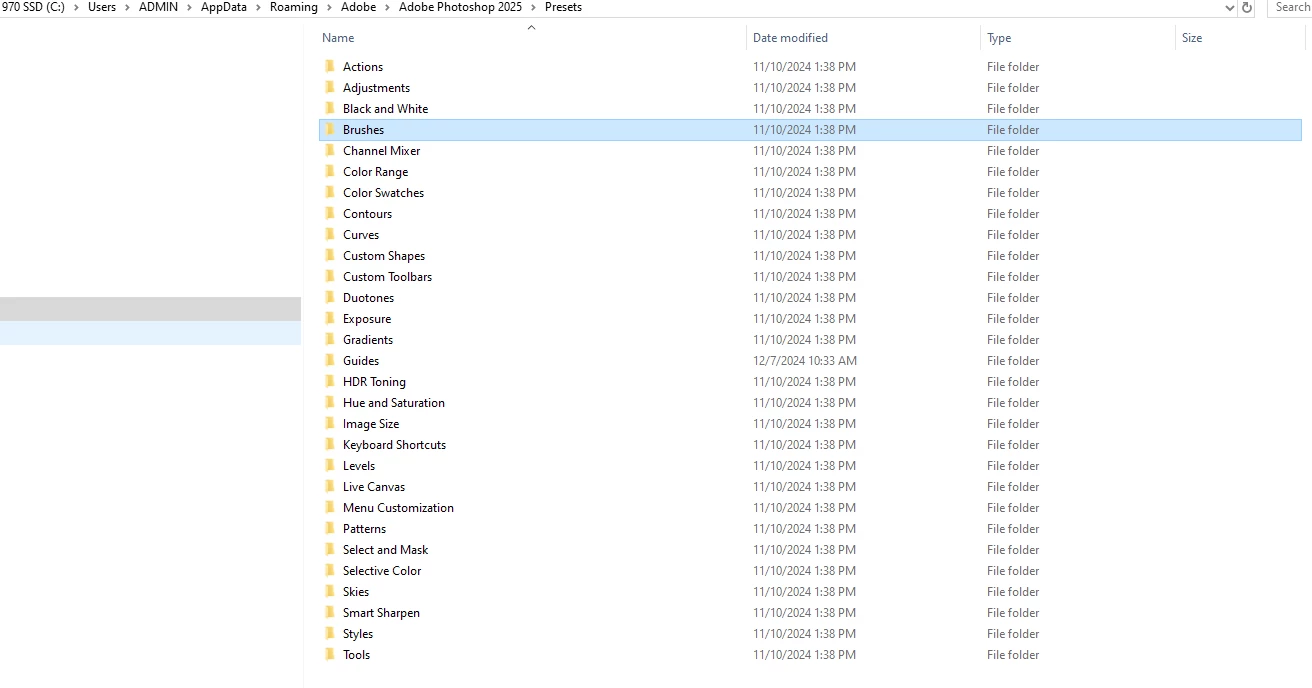
Task: Expand the chevron after Users in path
Action: click(128, 7)
